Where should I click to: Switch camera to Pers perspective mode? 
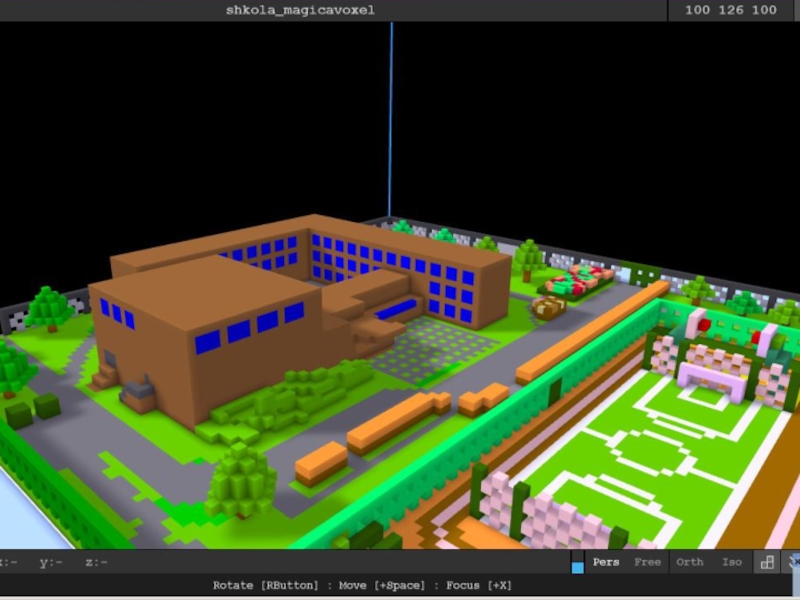coord(606,562)
